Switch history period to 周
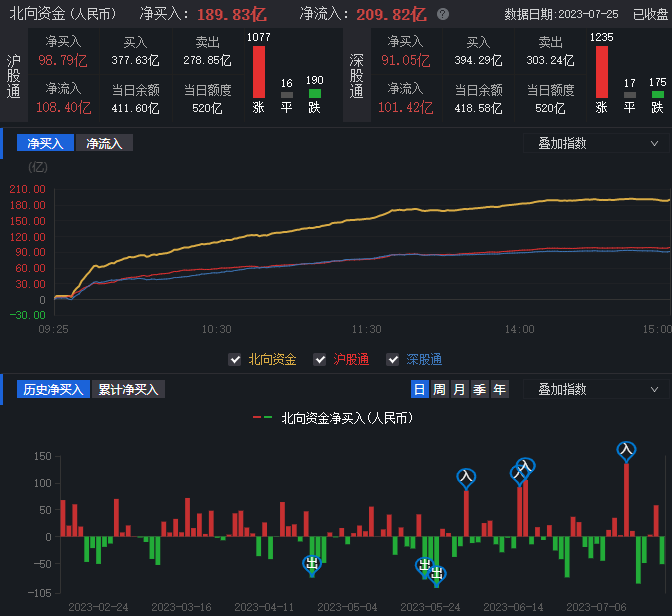The height and width of the screenshot is (616, 672). point(439,389)
